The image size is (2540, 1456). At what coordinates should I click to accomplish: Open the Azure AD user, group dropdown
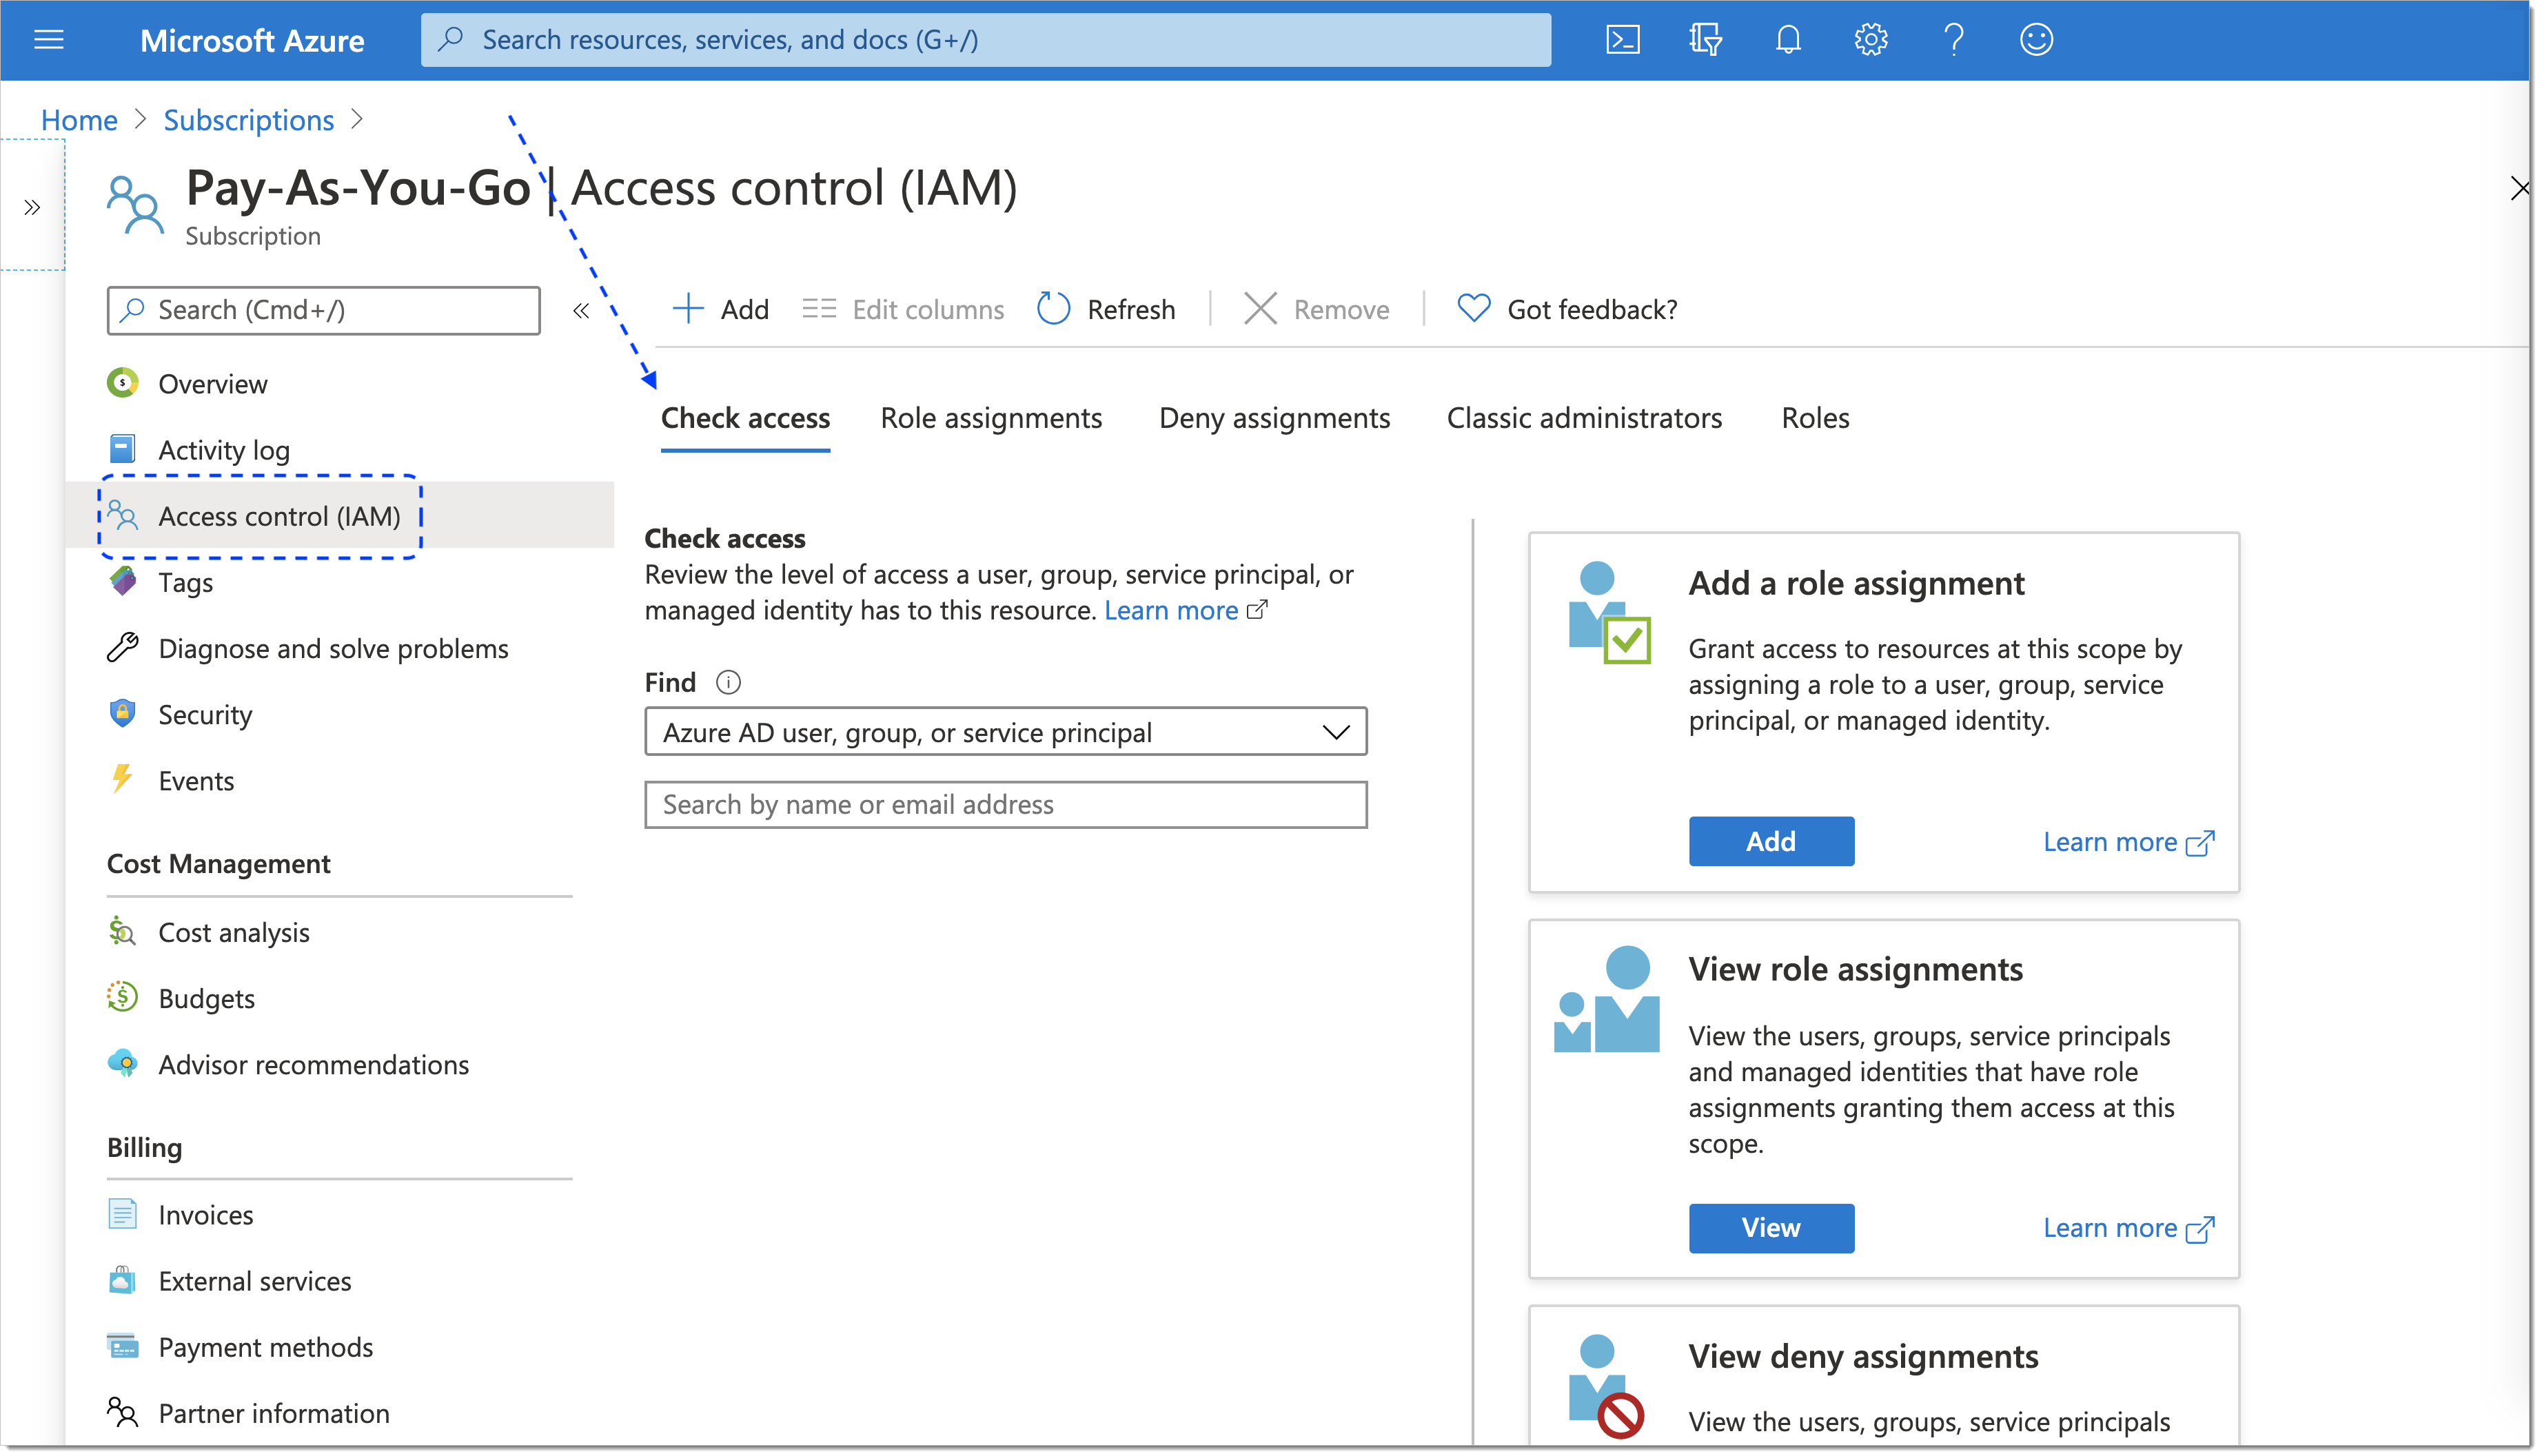[x=1005, y=732]
